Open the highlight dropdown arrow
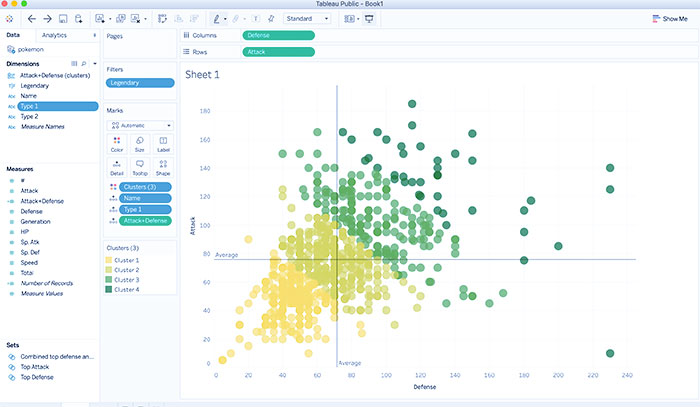Image resolution: width=700 pixels, height=407 pixels. click(225, 19)
